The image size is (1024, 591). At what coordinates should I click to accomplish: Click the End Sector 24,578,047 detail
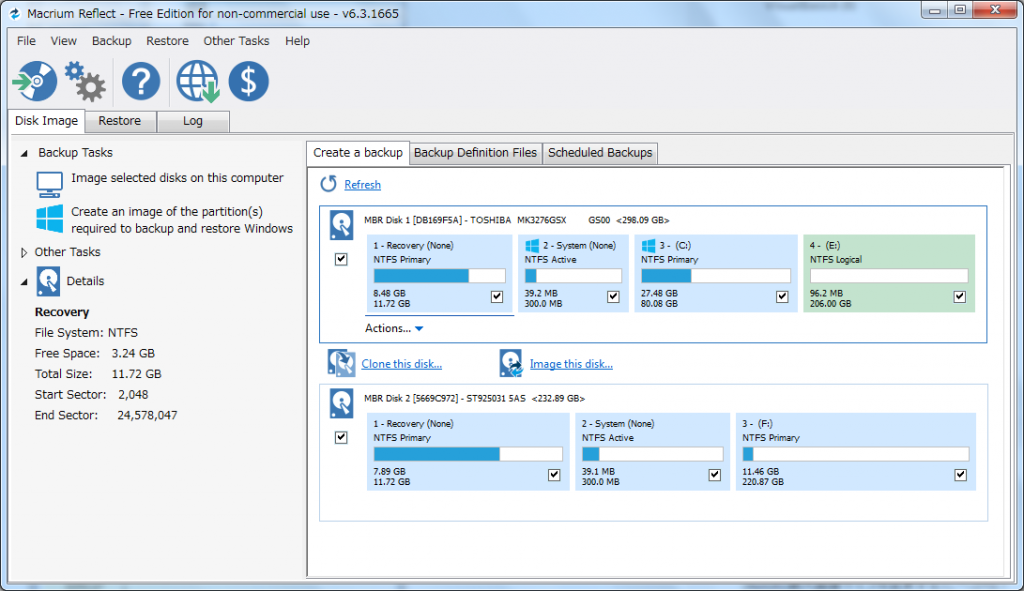pos(106,415)
